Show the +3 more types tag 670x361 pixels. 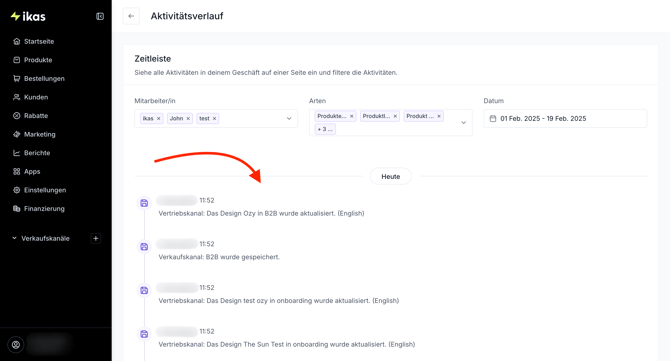(325, 129)
